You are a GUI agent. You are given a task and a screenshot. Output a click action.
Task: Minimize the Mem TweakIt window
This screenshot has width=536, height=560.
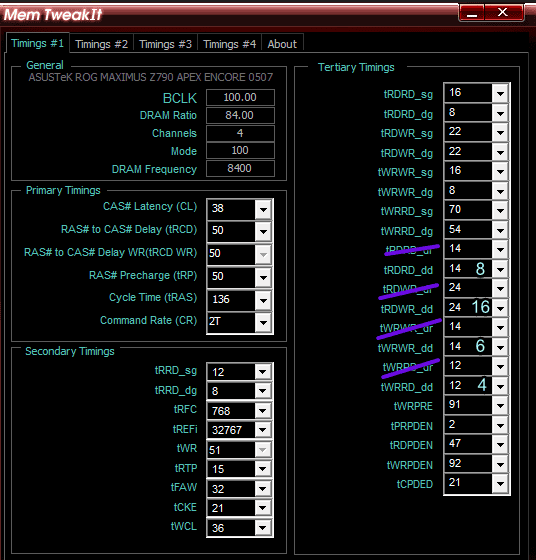(472, 13)
